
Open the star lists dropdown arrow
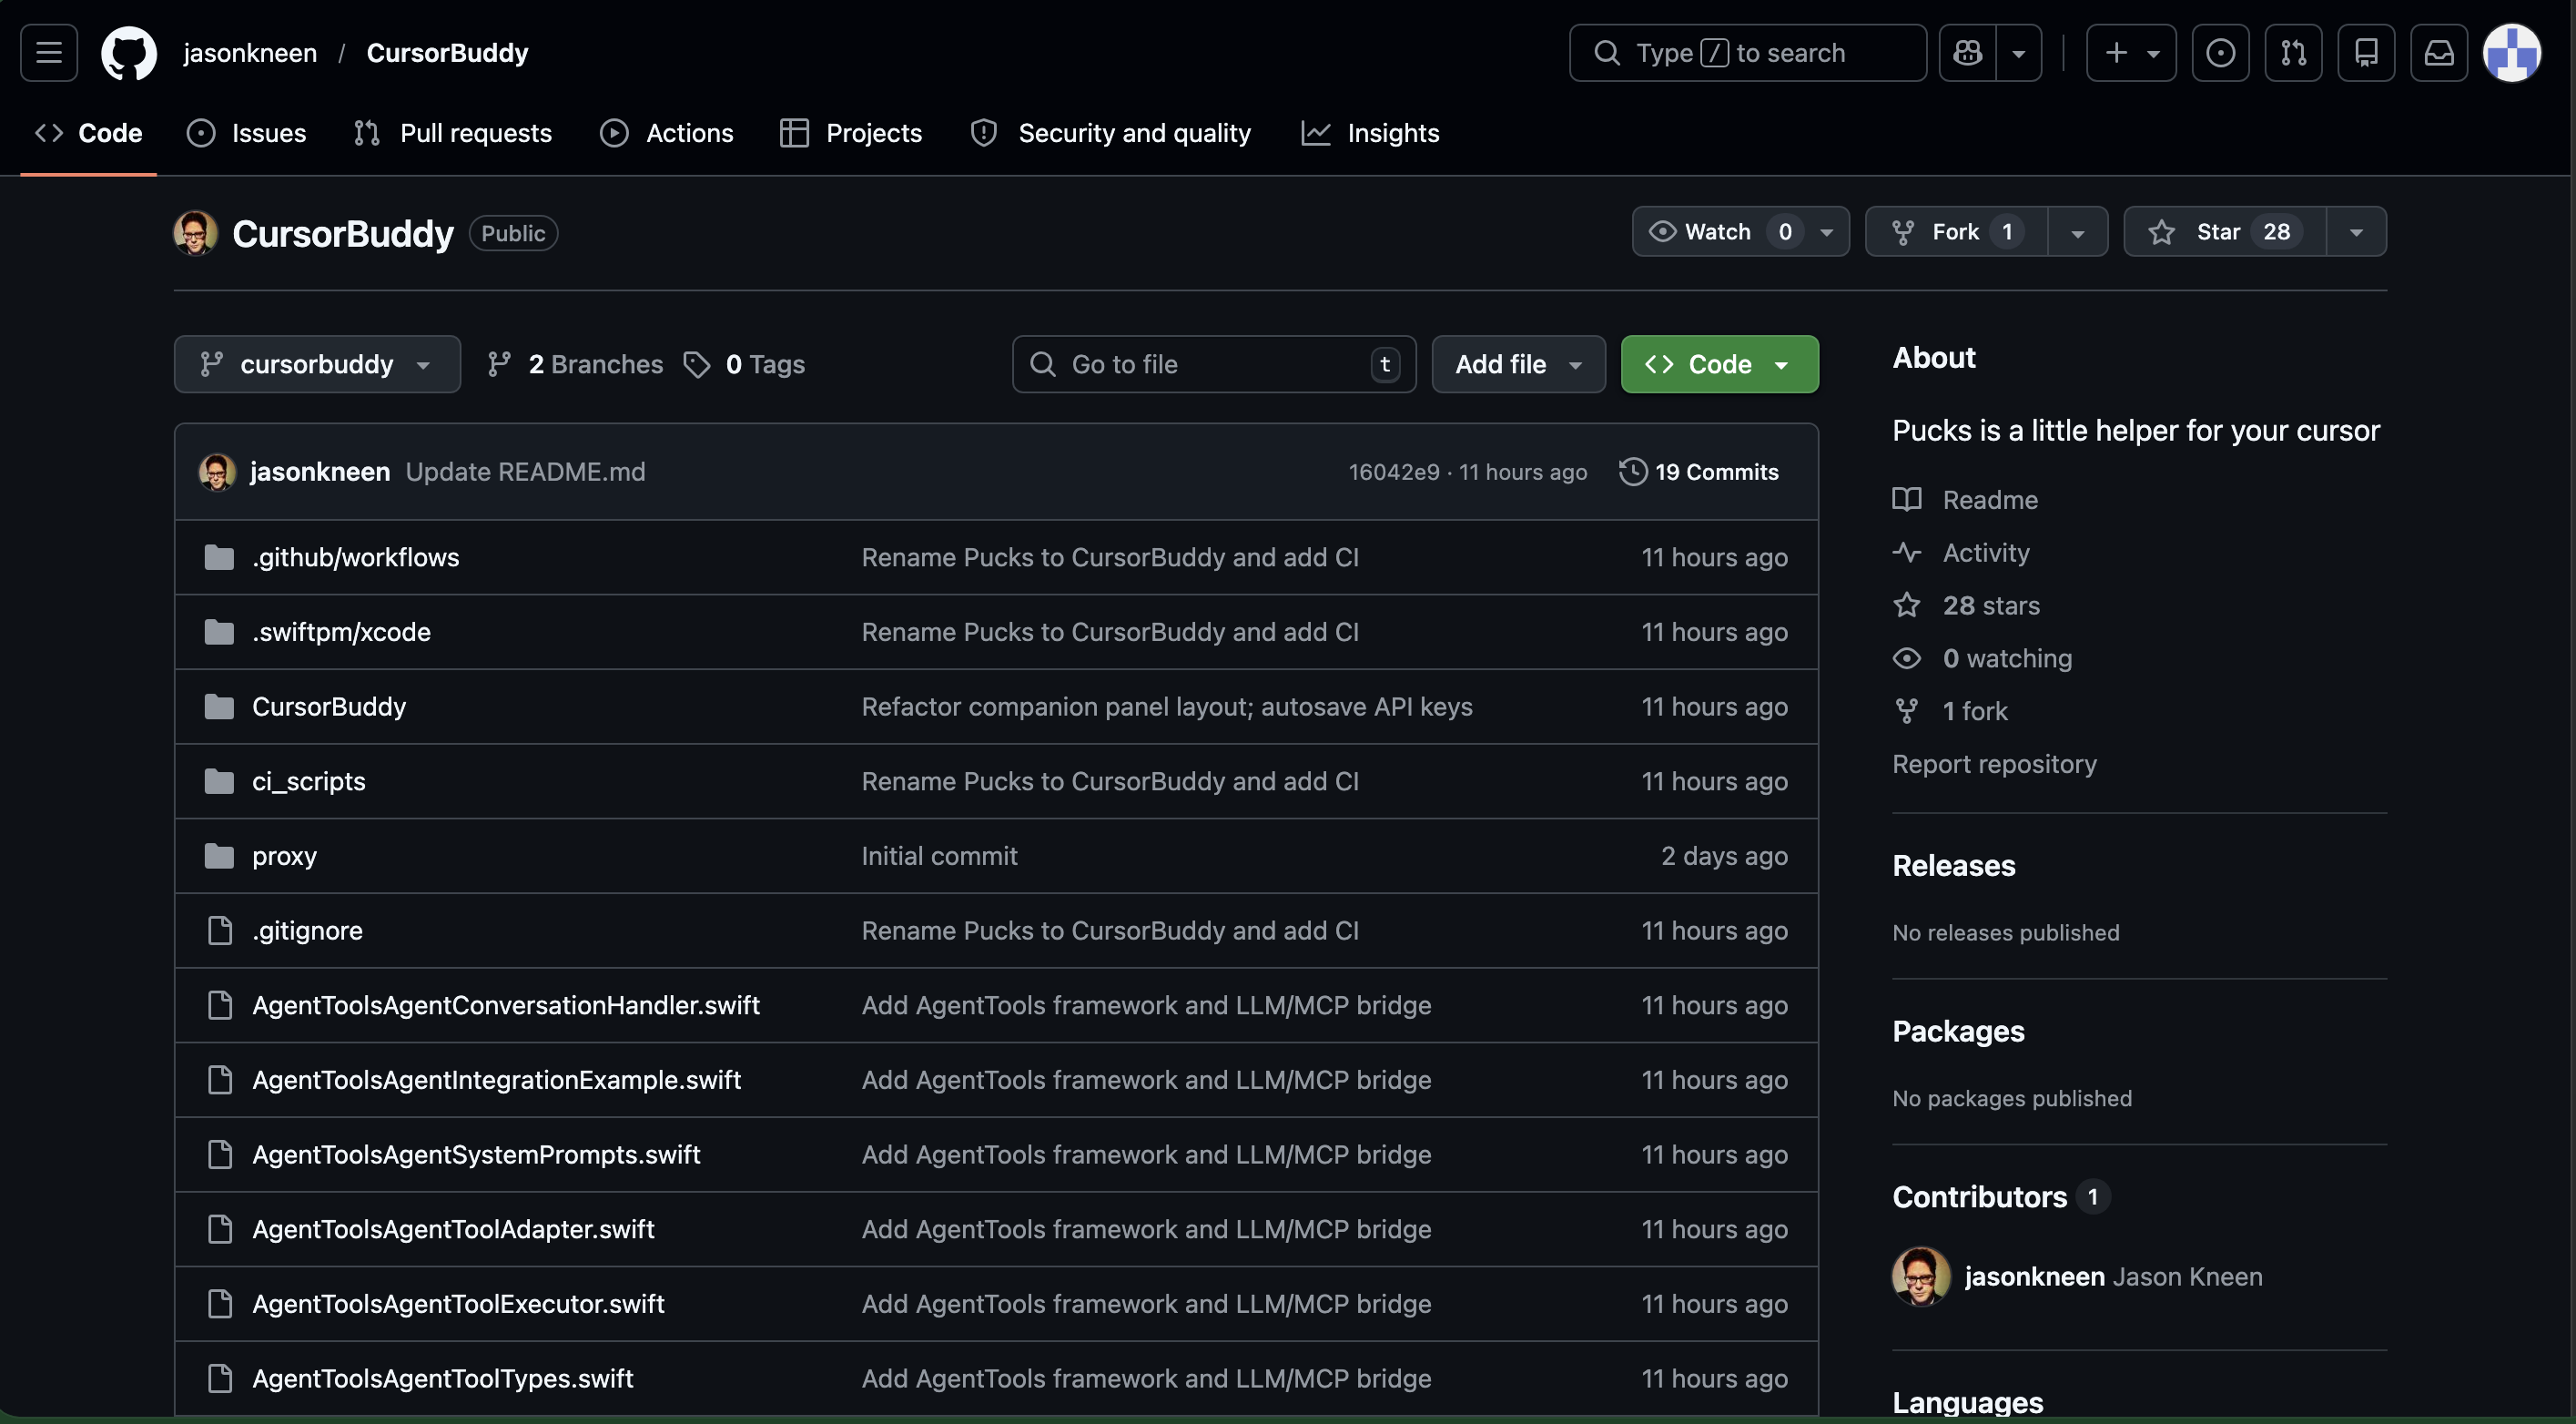[x=2356, y=232]
